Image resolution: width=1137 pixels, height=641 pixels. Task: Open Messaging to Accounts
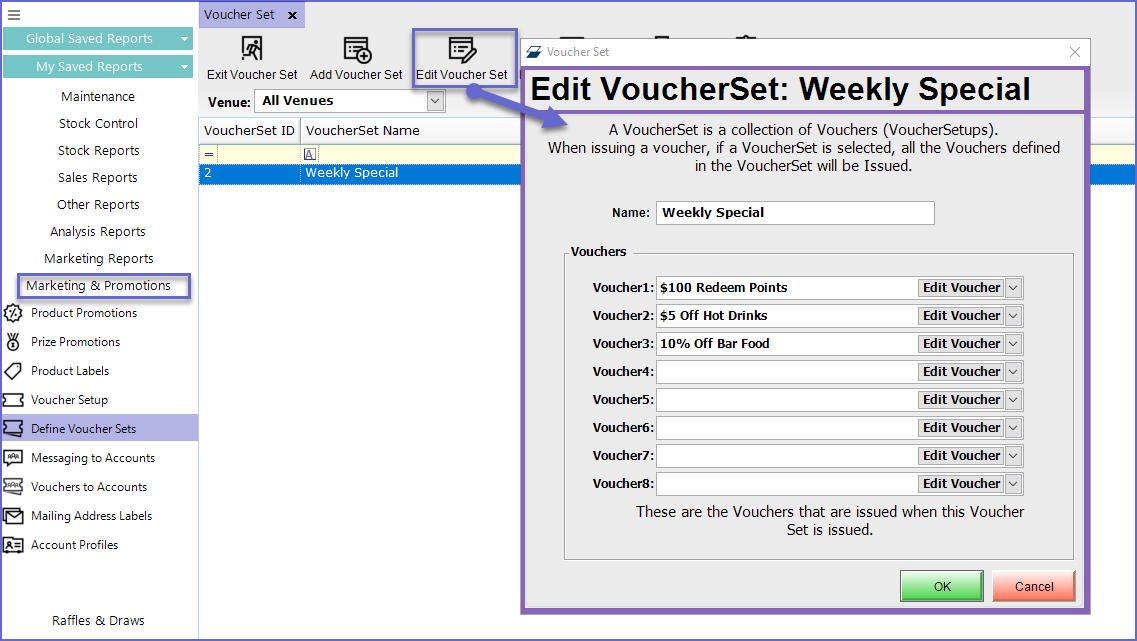93,458
